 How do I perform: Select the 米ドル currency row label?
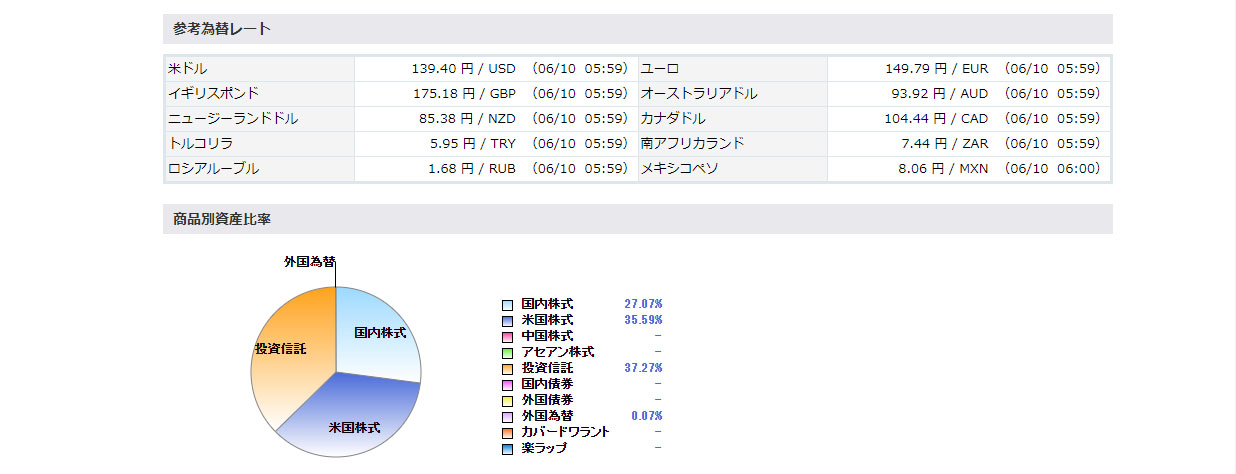click(188, 69)
